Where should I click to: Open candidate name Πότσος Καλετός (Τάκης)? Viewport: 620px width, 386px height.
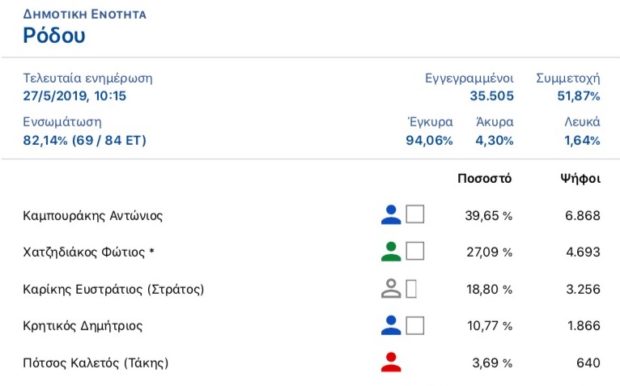tap(96, 363)
